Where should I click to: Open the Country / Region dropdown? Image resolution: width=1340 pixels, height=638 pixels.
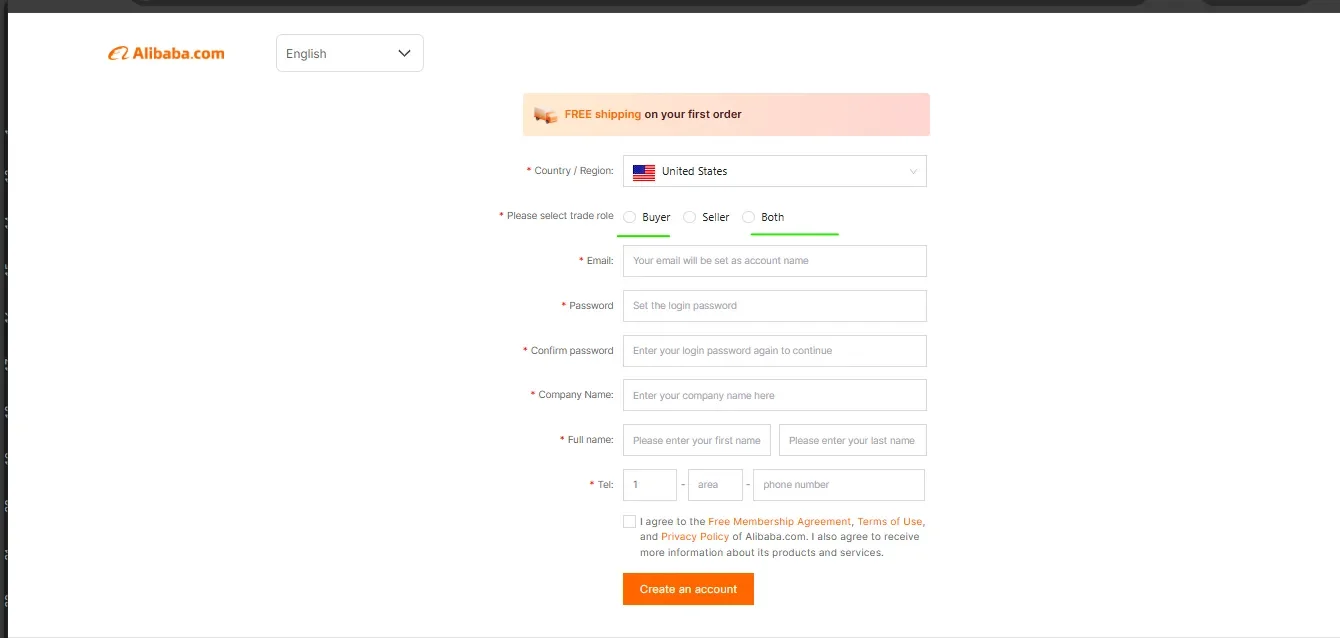[x=774, y=171]
